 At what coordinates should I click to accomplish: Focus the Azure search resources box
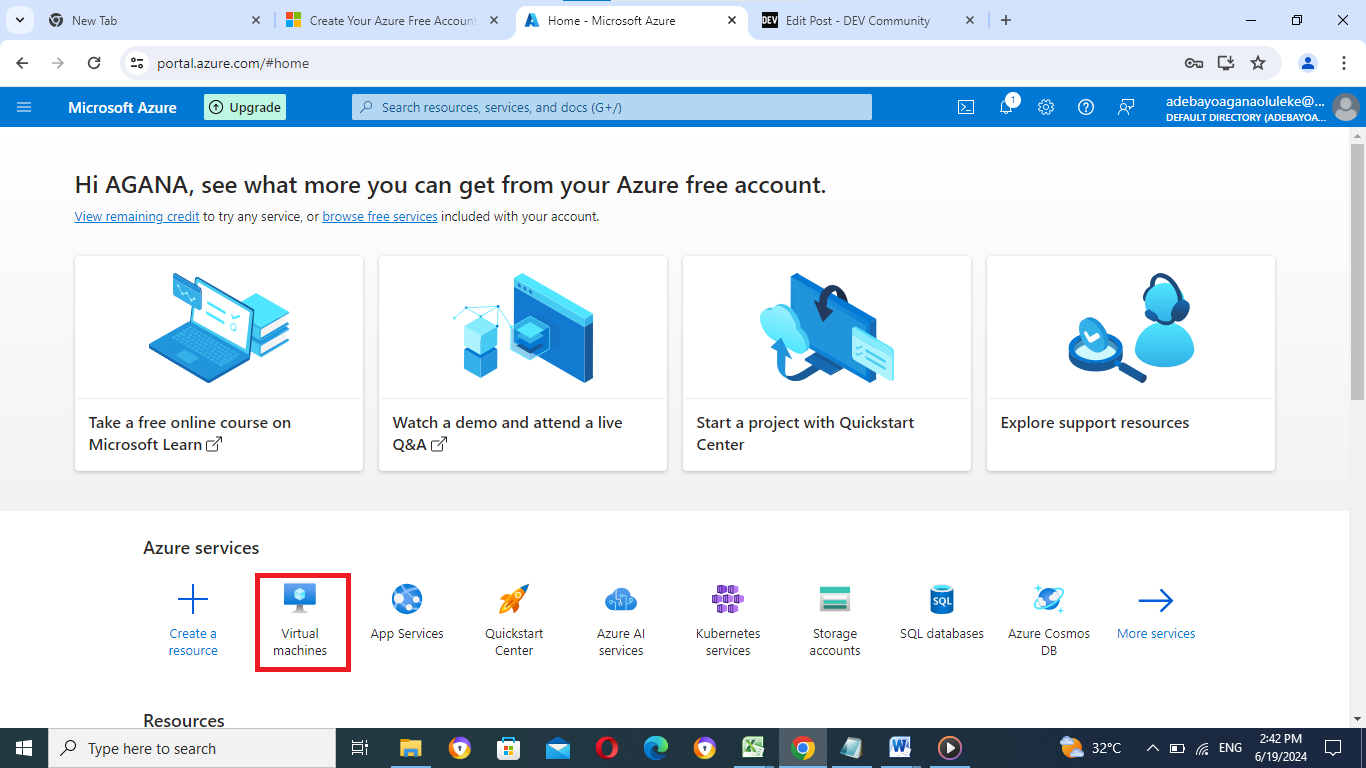coord(612,107)
